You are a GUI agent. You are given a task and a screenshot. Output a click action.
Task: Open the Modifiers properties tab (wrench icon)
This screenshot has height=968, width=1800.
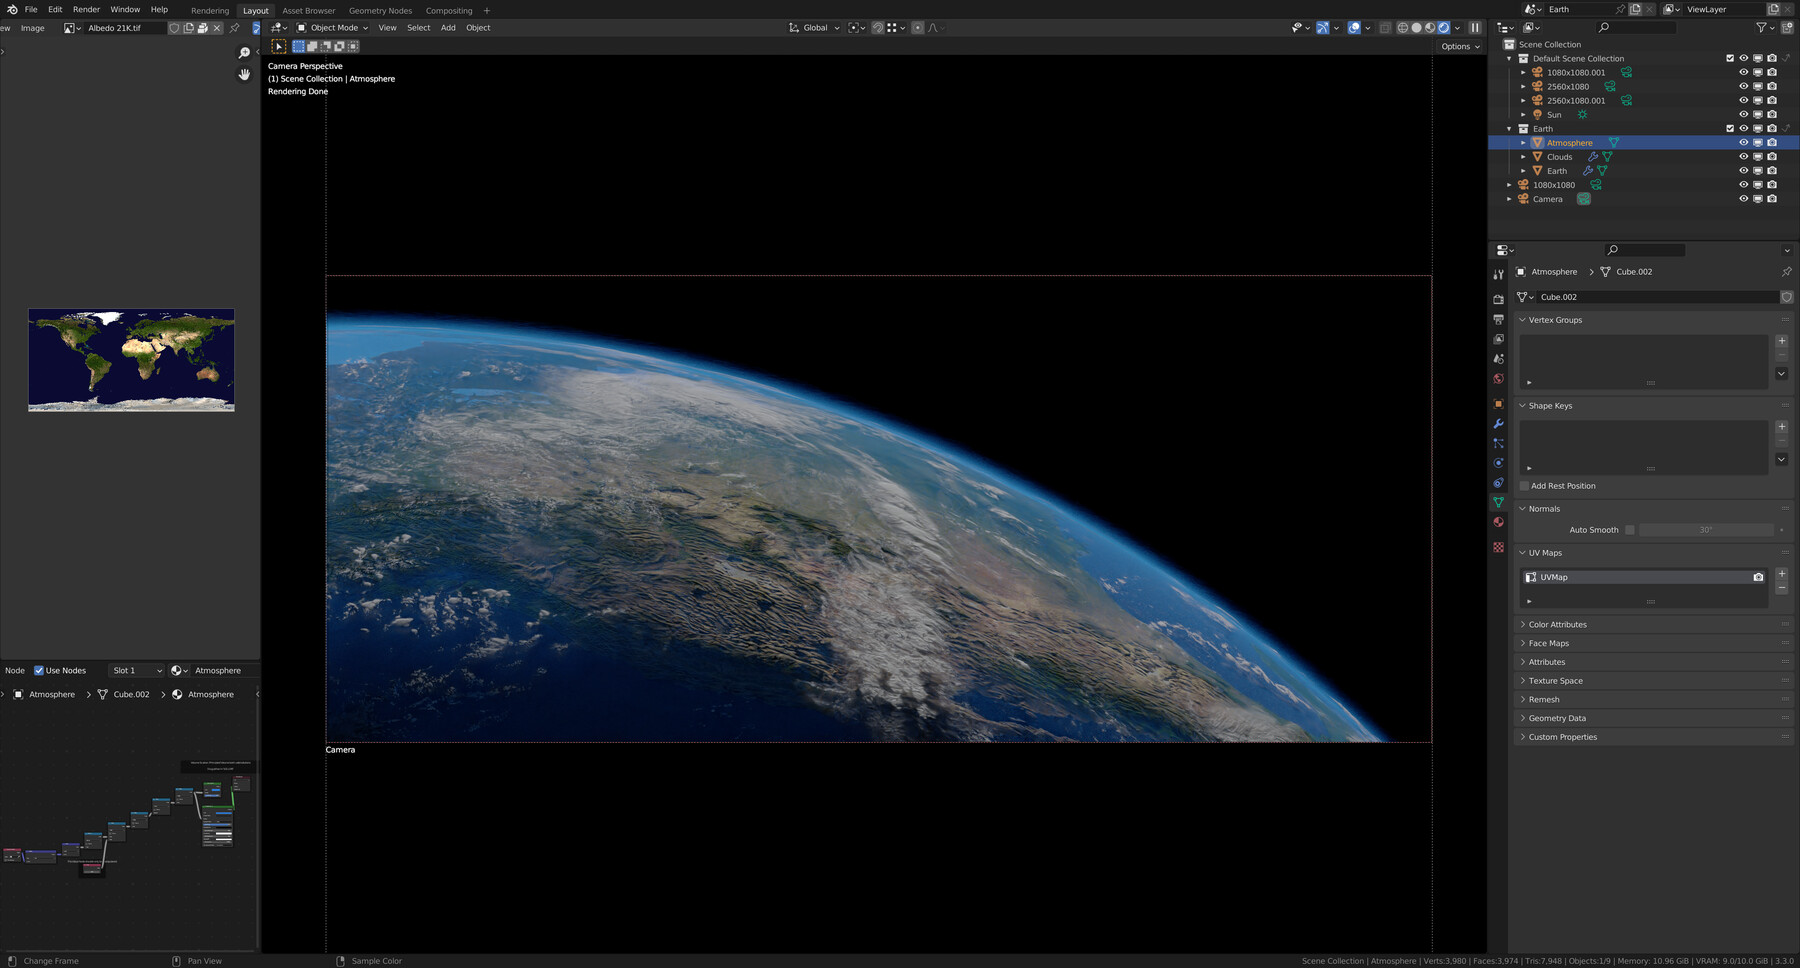pos(1498,424)
